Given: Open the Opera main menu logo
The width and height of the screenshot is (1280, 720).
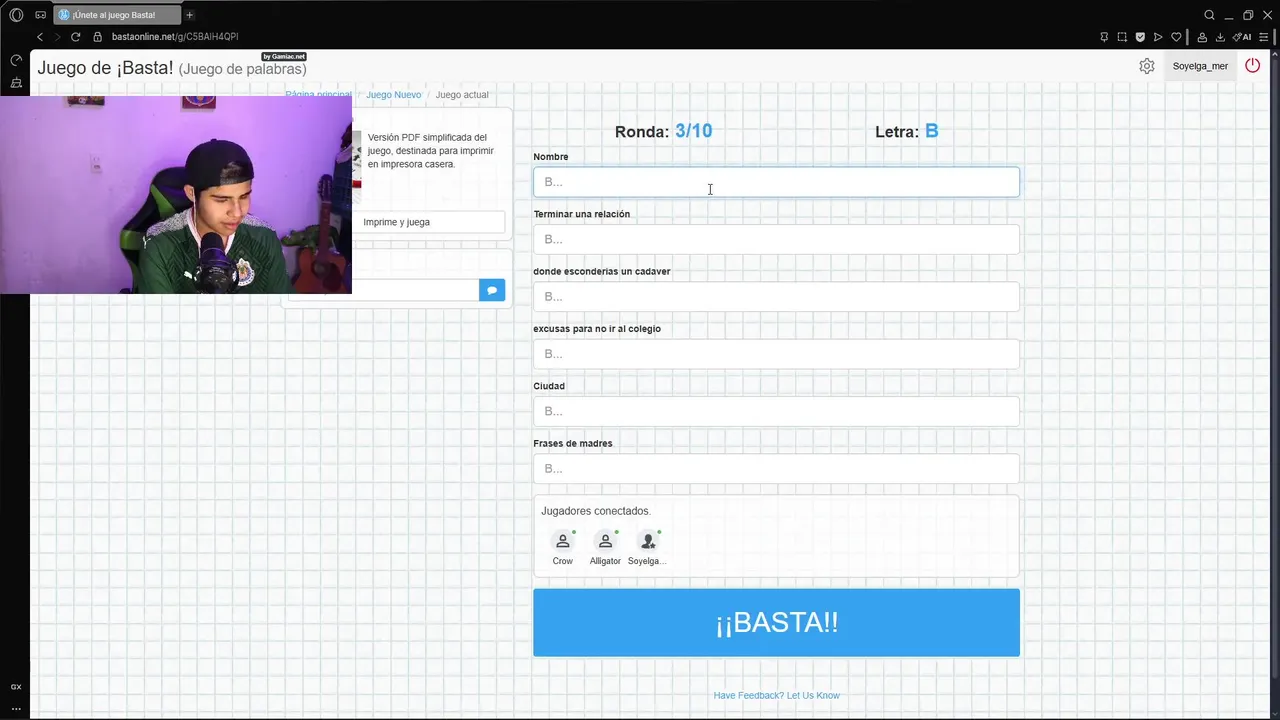Looking at the screenshot, I should [16, 15].
